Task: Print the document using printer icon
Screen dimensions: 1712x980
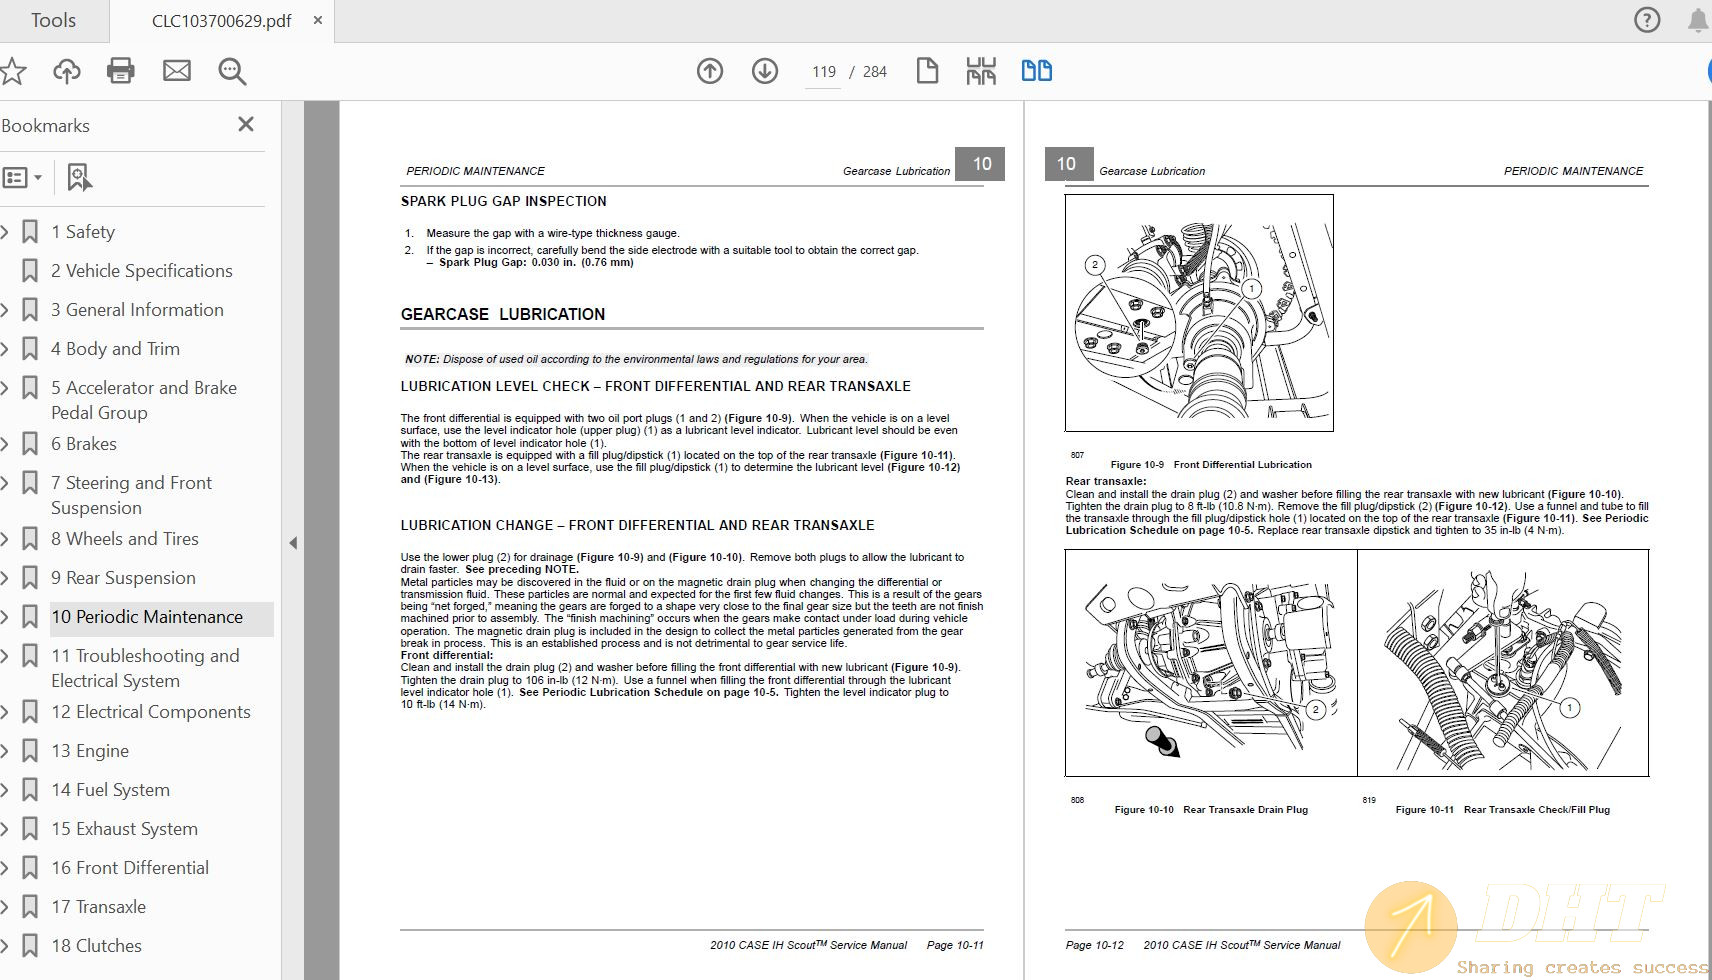Action: point(121,71)
